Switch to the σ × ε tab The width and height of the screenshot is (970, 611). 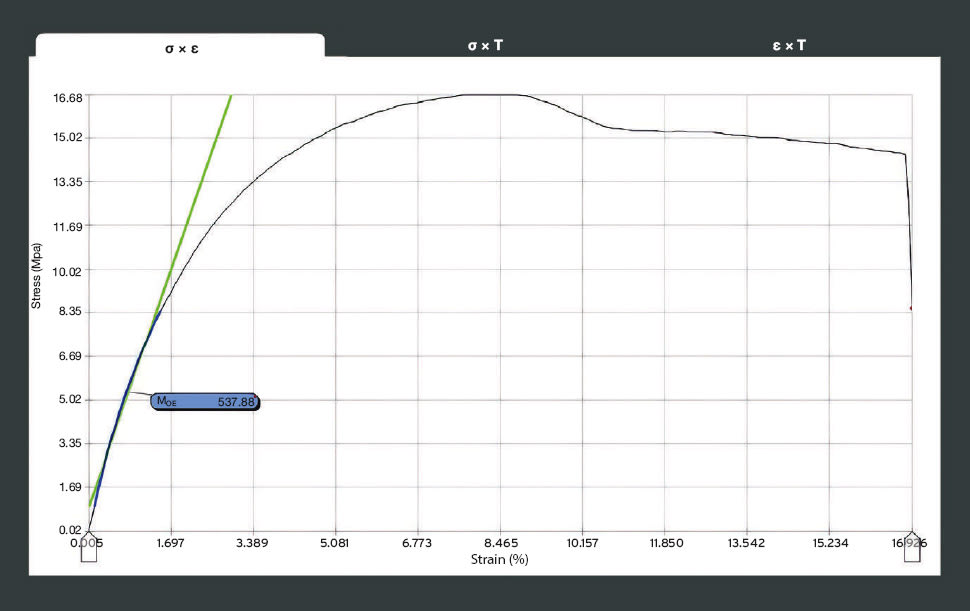[x=180, y=47]
